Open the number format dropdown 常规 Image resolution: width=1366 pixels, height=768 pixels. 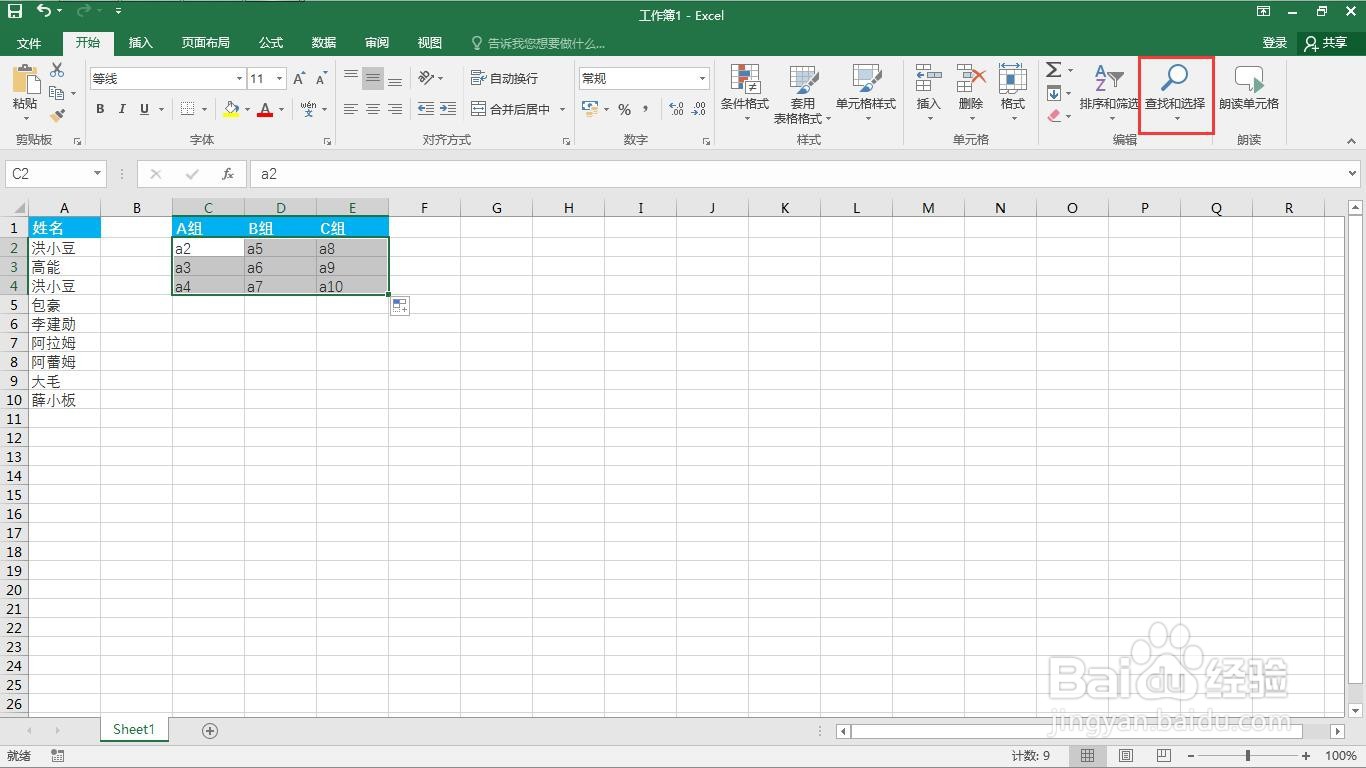702,78
